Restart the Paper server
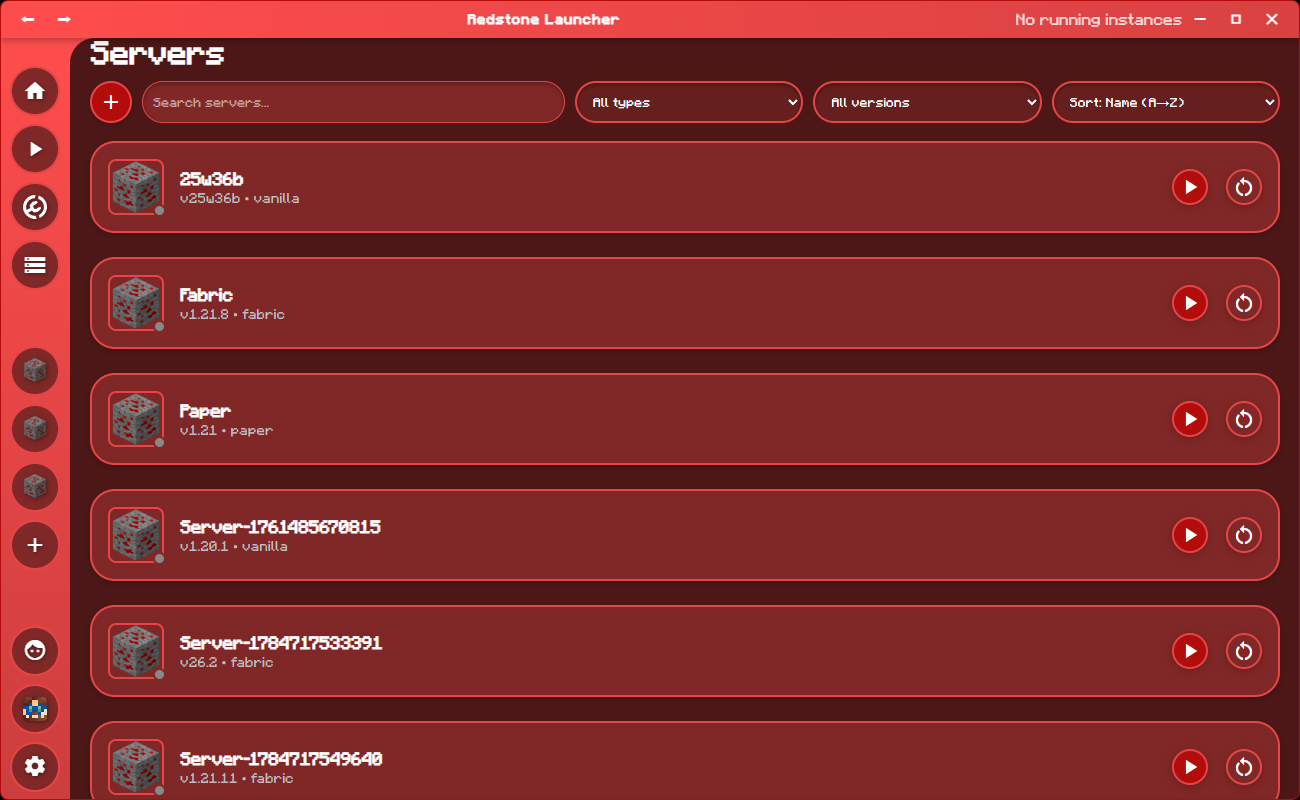 coord(1244,419)
